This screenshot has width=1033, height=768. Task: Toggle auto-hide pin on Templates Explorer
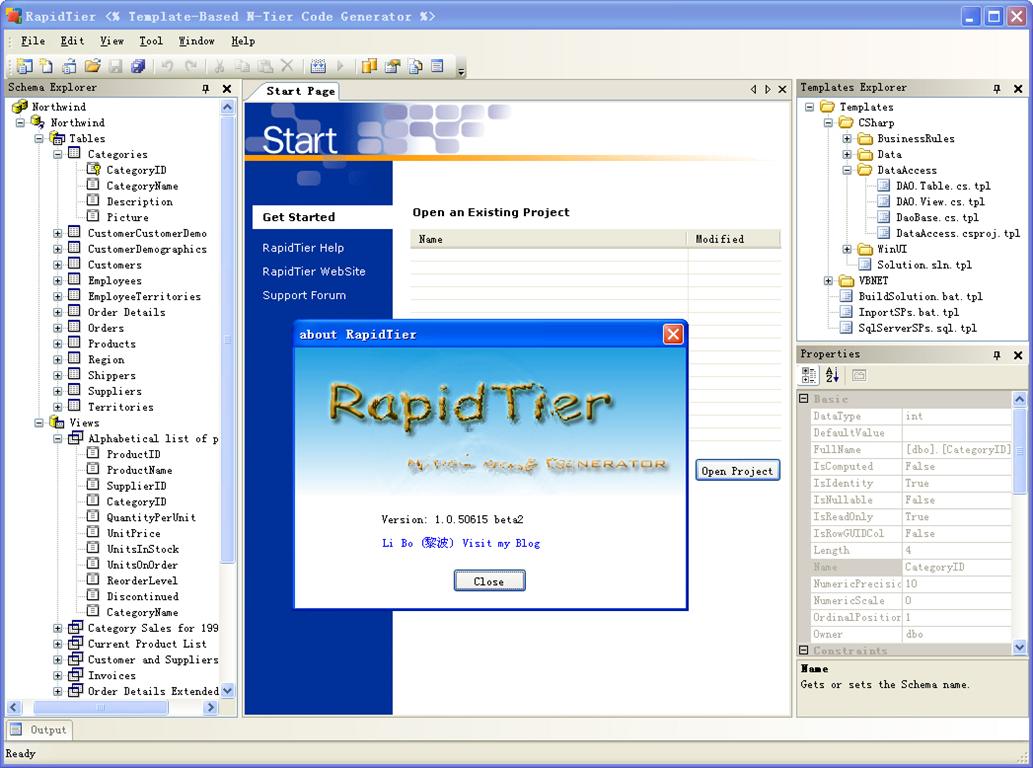997,88
